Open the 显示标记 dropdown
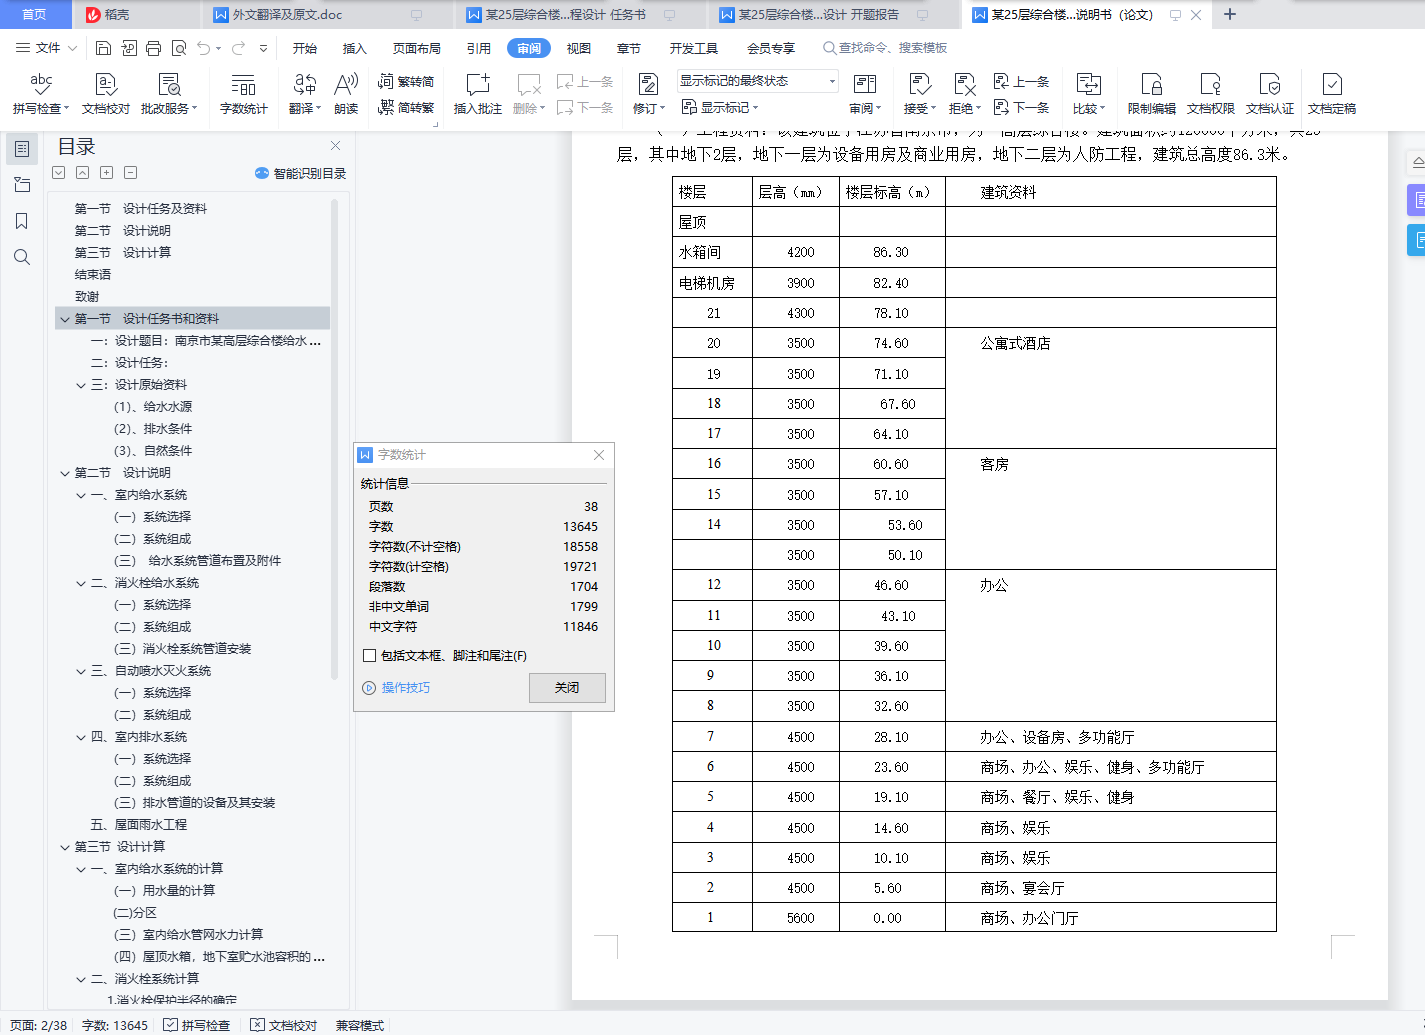Image resolution: width=1425 pixels, height=1035 pixels. 720,107
